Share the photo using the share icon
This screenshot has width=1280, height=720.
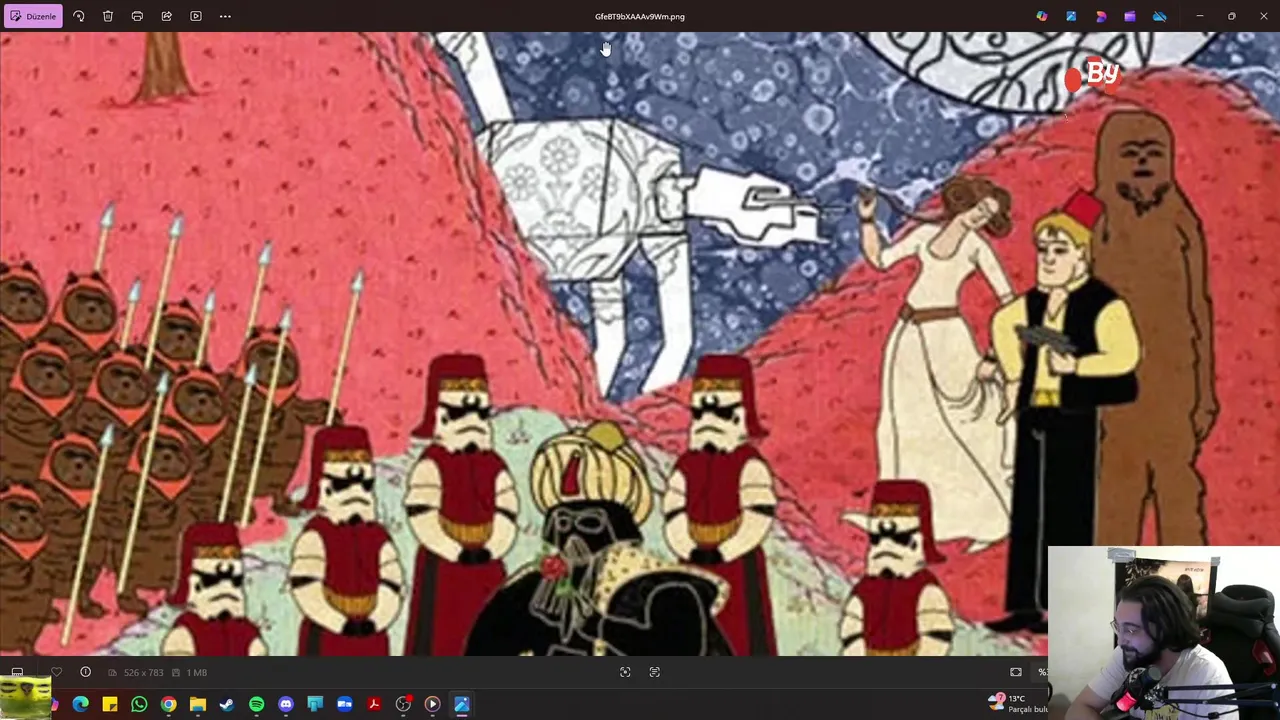pos(167,16)
